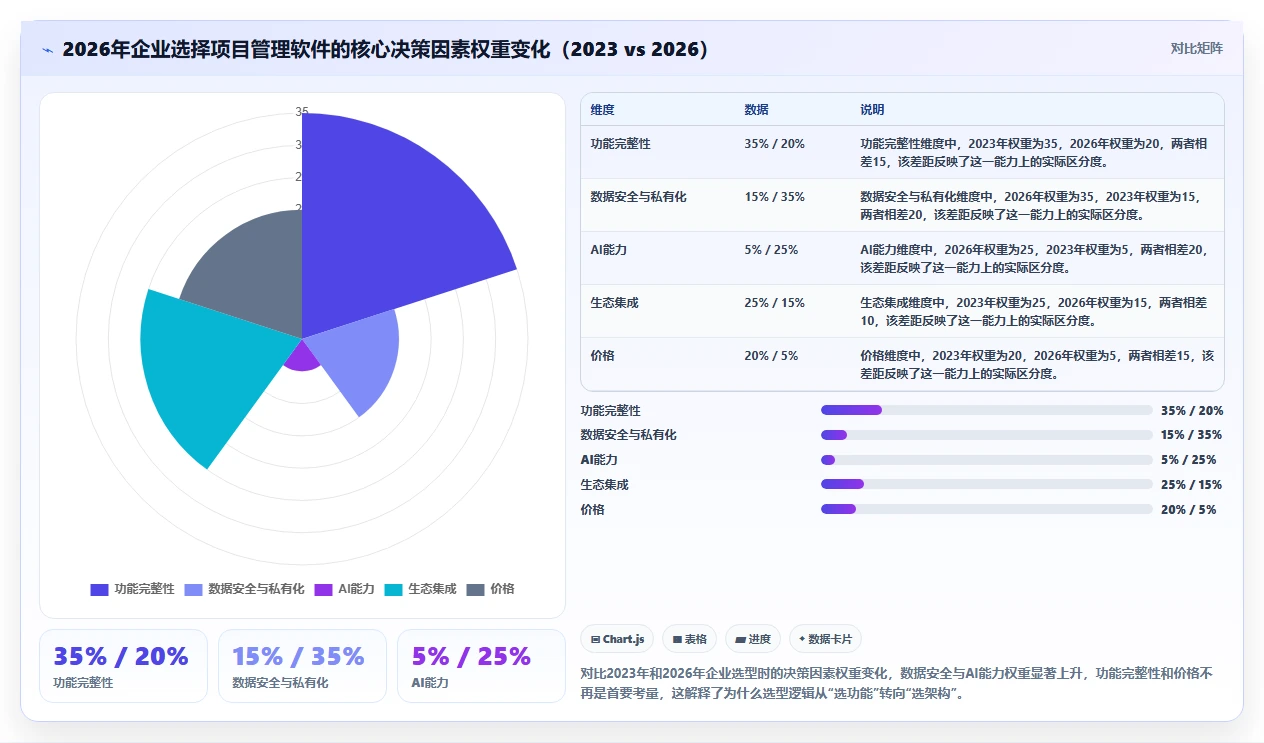Click the 生态集成 progress list label

605,484
